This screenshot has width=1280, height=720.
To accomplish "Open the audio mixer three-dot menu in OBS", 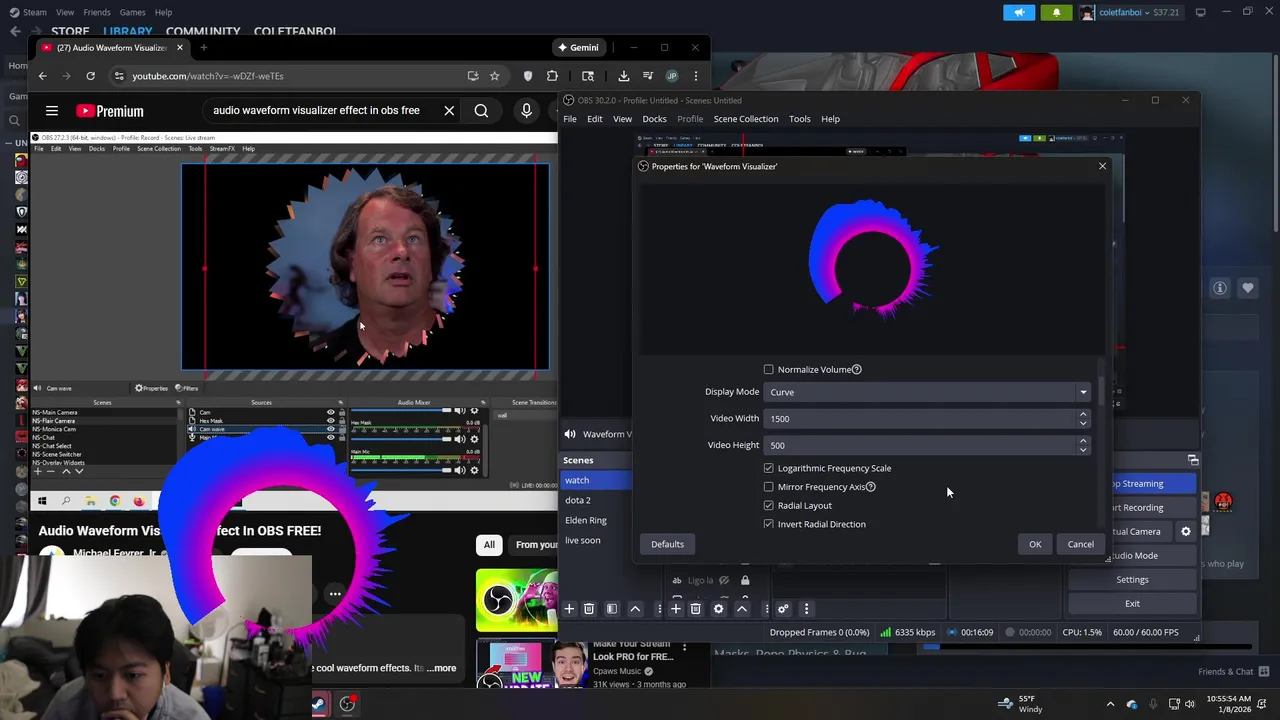I will (806, 609).
